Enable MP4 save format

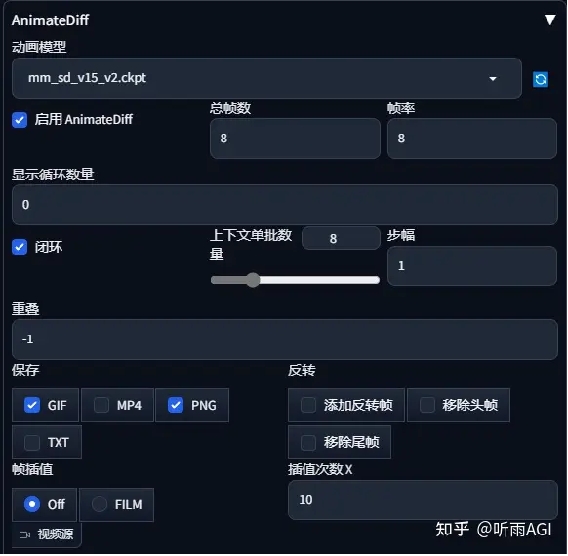click(101, 405)
